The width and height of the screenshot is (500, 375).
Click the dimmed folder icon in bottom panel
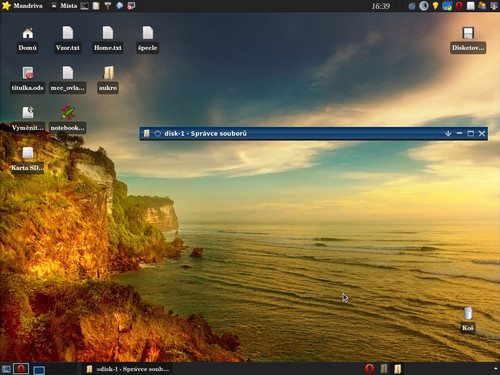[x=384, y=369]
